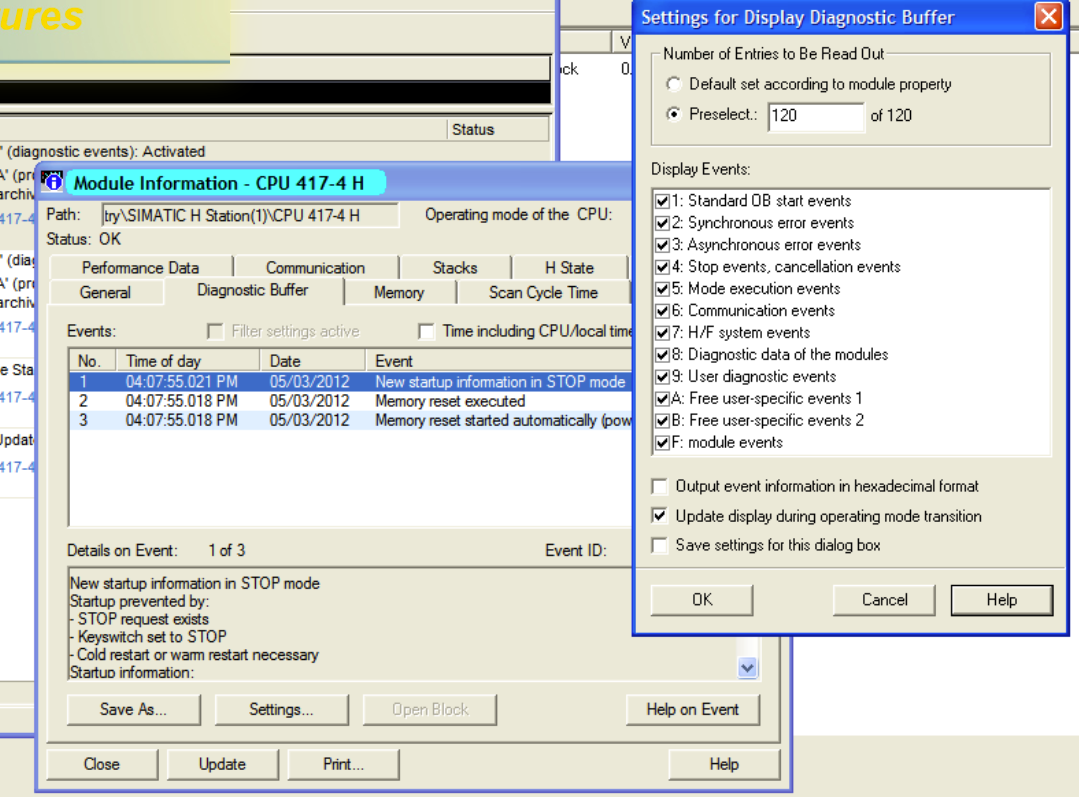Click the Filter settings active checkbox
Viewport: 1079px width, 797px height.
point(215,332)
